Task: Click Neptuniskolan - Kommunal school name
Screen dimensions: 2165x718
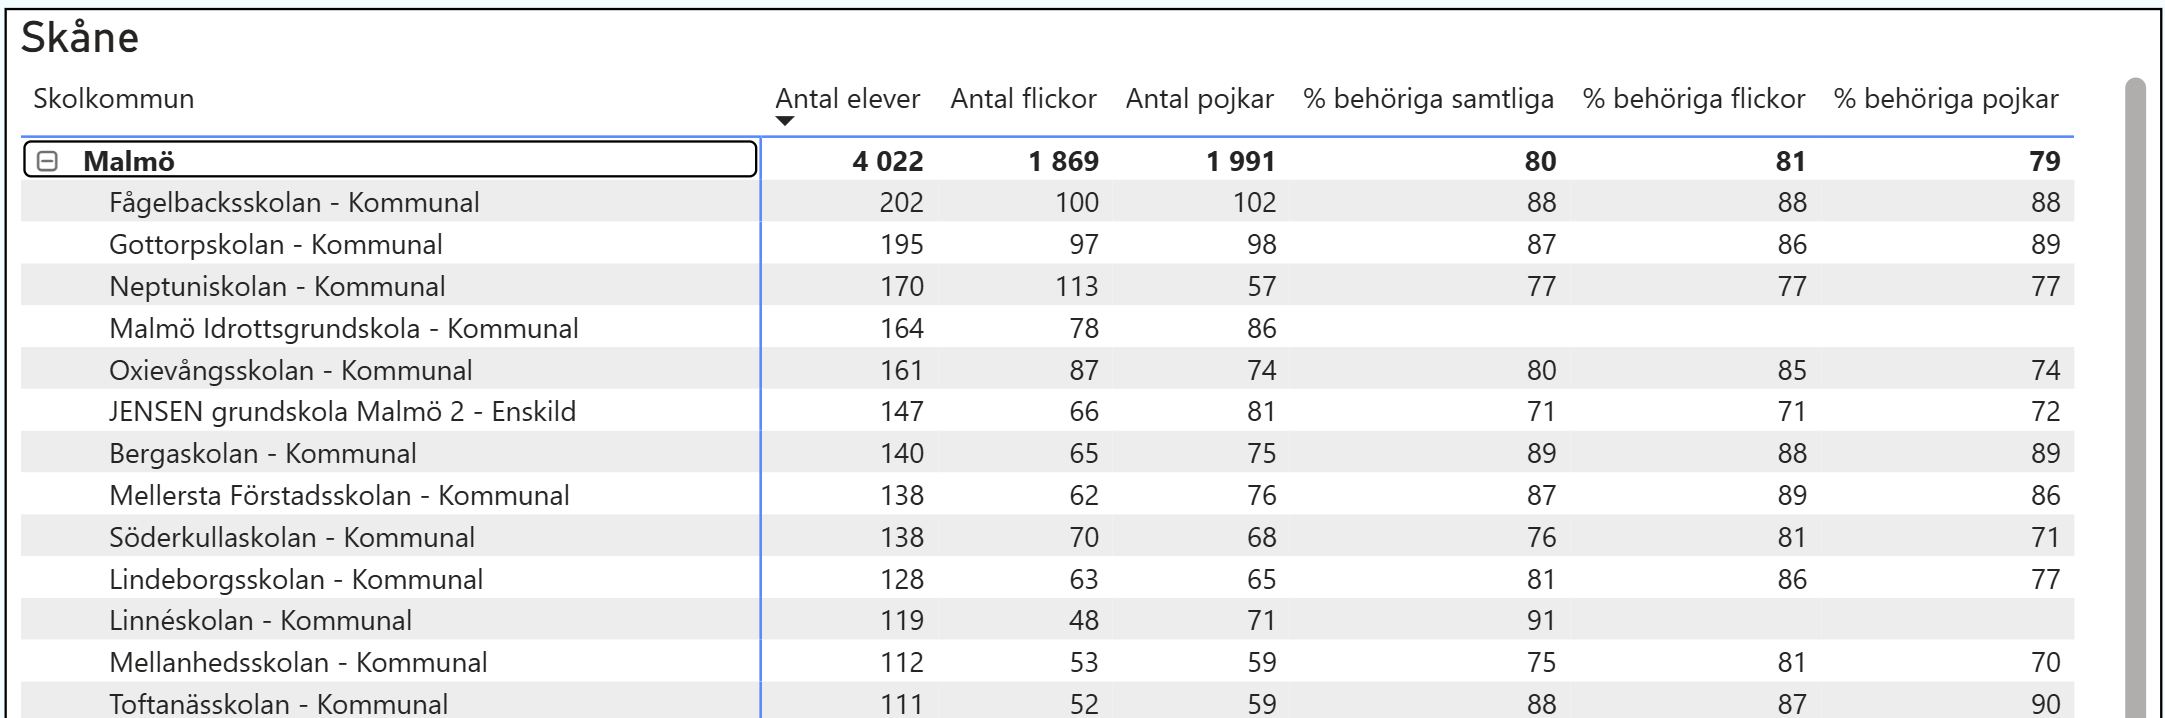Action: [x=277, y=287]
